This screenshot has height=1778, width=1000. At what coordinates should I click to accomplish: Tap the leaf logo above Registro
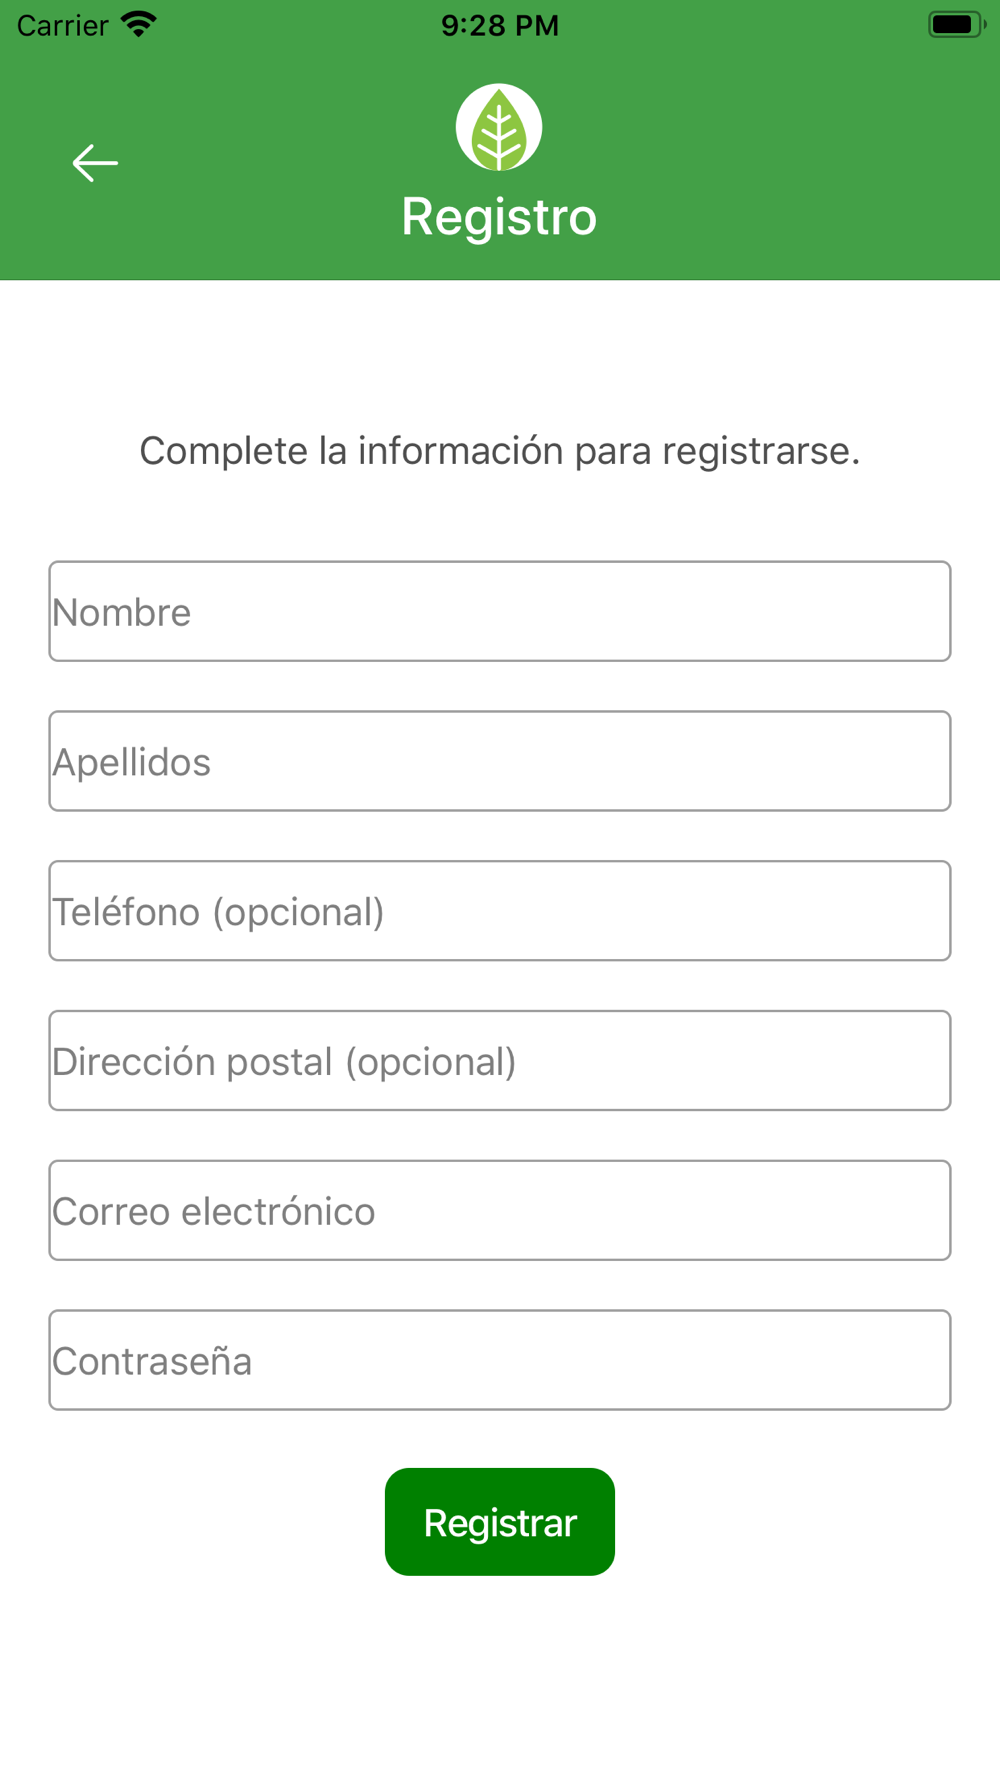coord(499,127)
